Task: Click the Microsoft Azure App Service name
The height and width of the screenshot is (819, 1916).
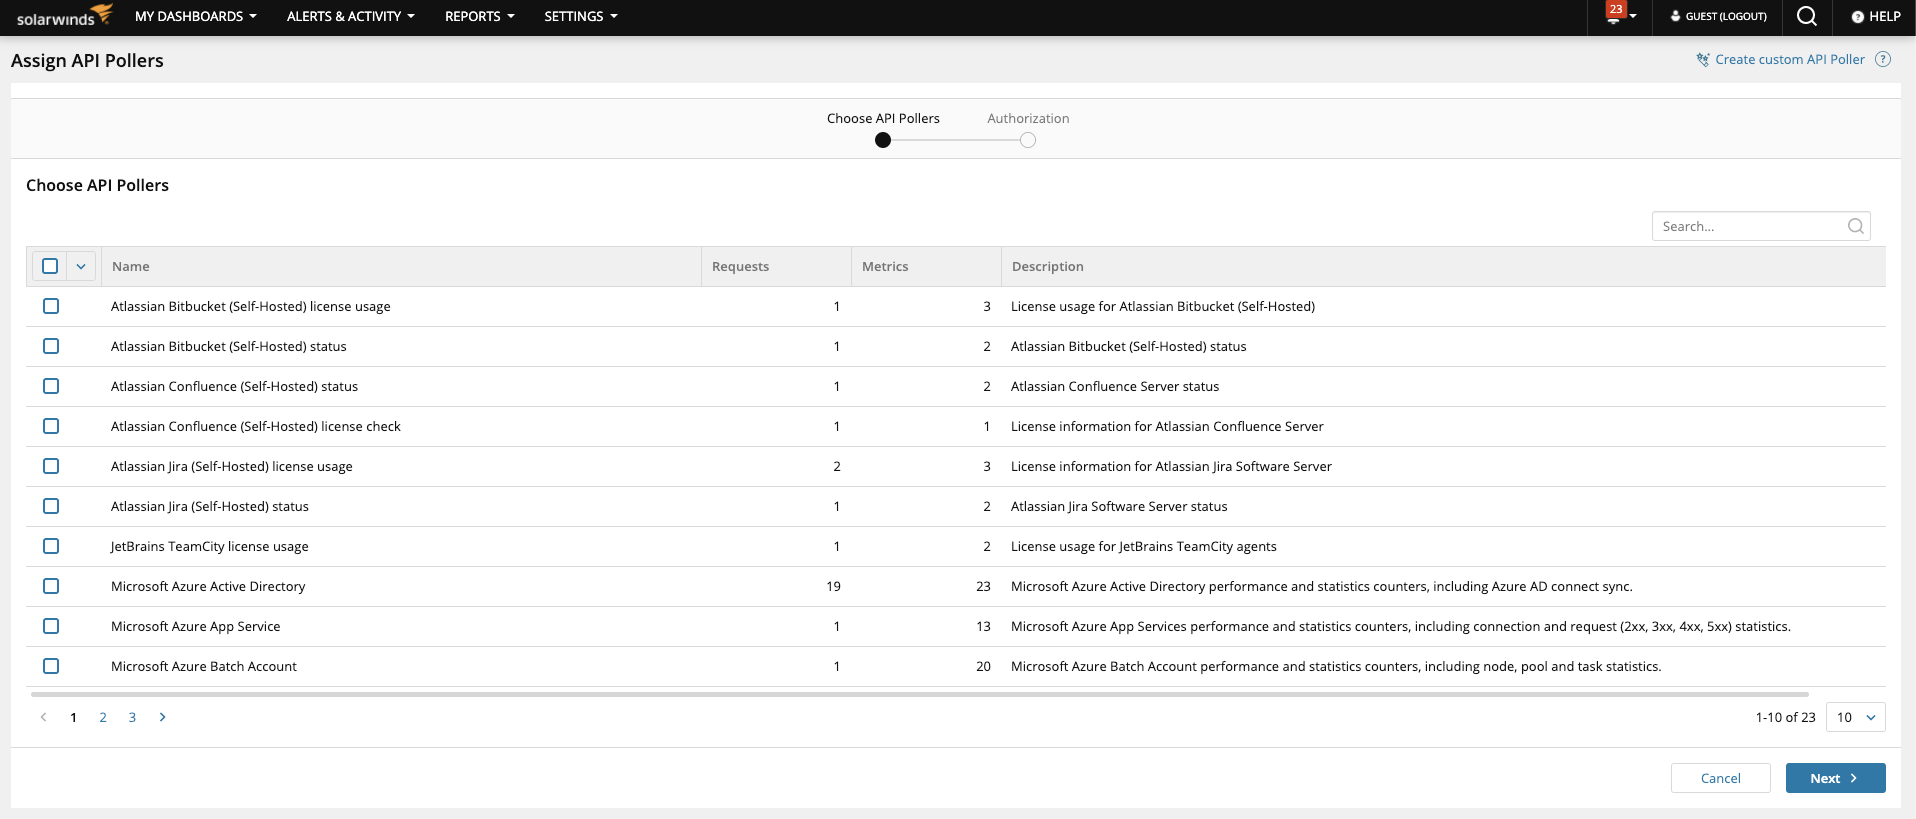Action: [196, 626]
